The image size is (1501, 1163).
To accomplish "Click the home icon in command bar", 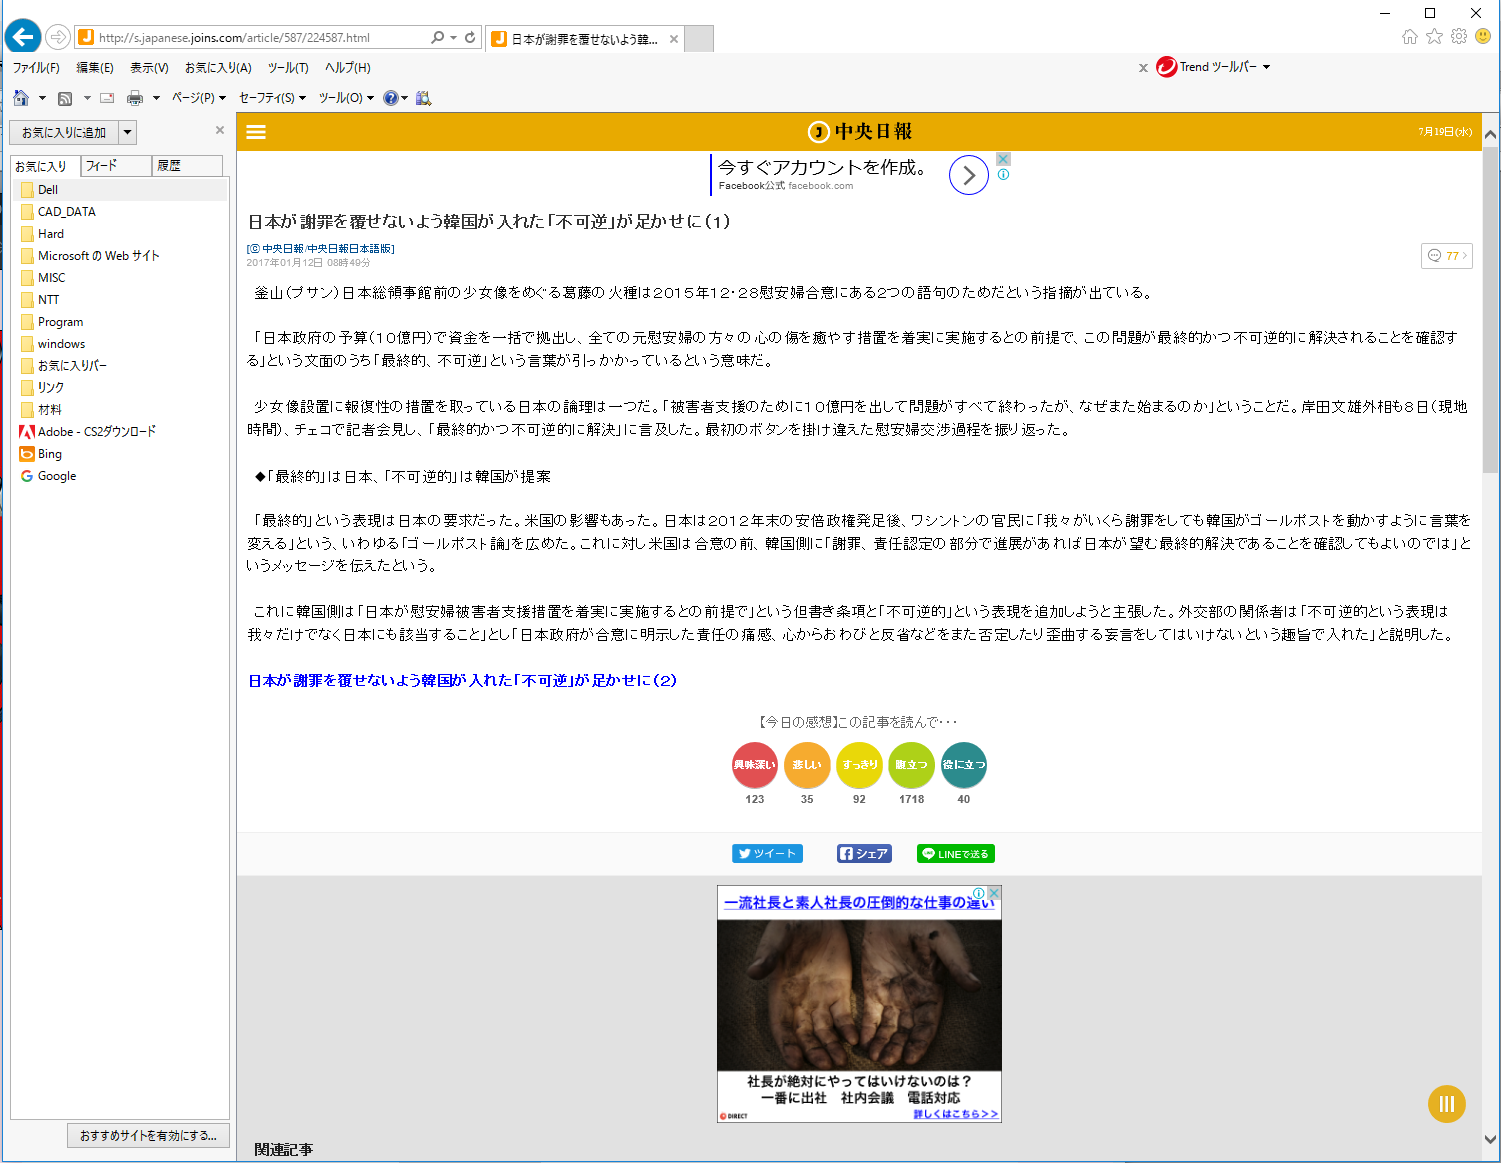I will pos(21,98).
